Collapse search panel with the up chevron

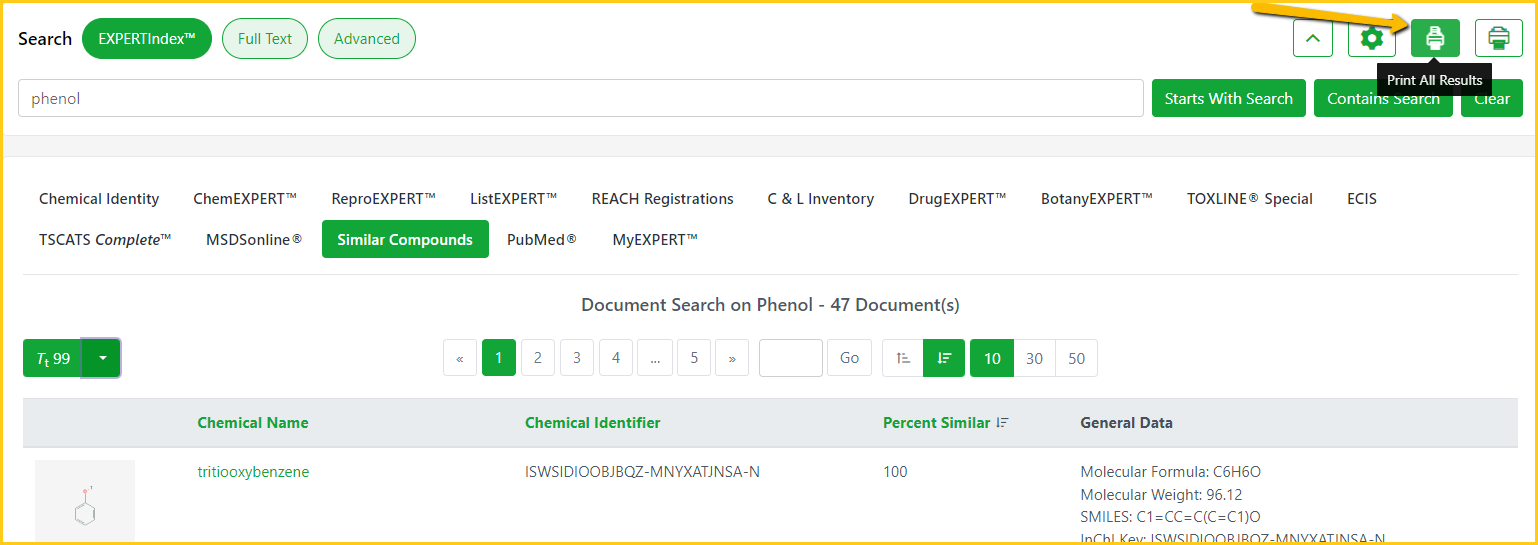(x=1313, y=39)
